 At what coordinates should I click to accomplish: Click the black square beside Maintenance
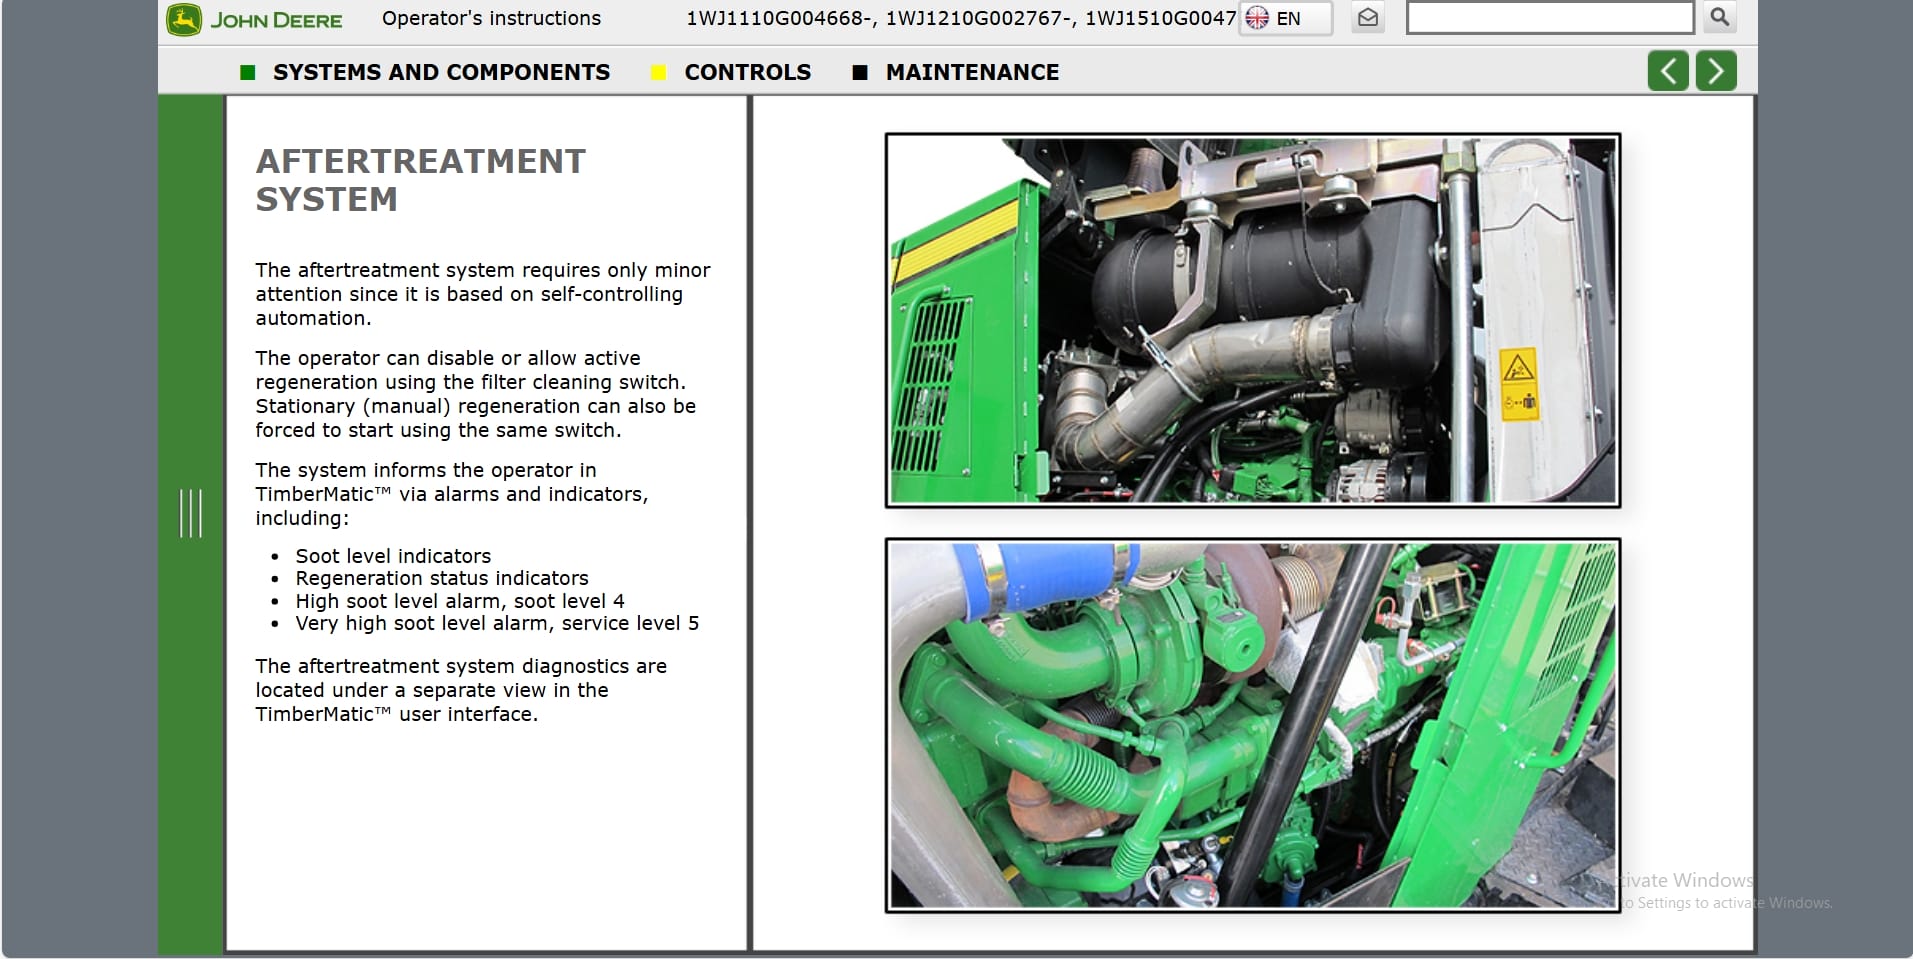click(x=860, y=72)
